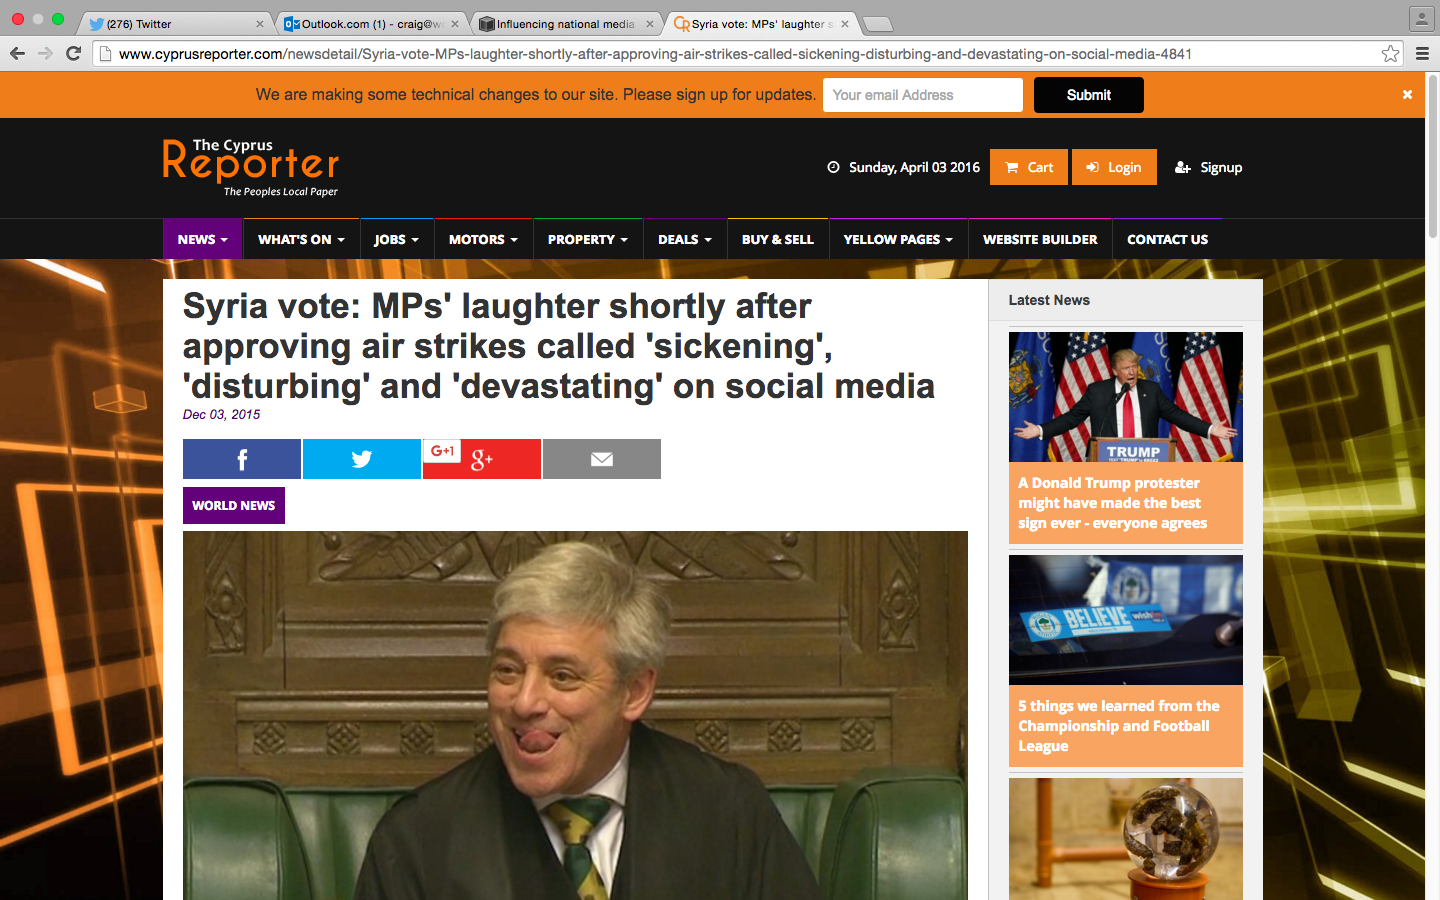Submit the email signup

tap(1089, 95)
